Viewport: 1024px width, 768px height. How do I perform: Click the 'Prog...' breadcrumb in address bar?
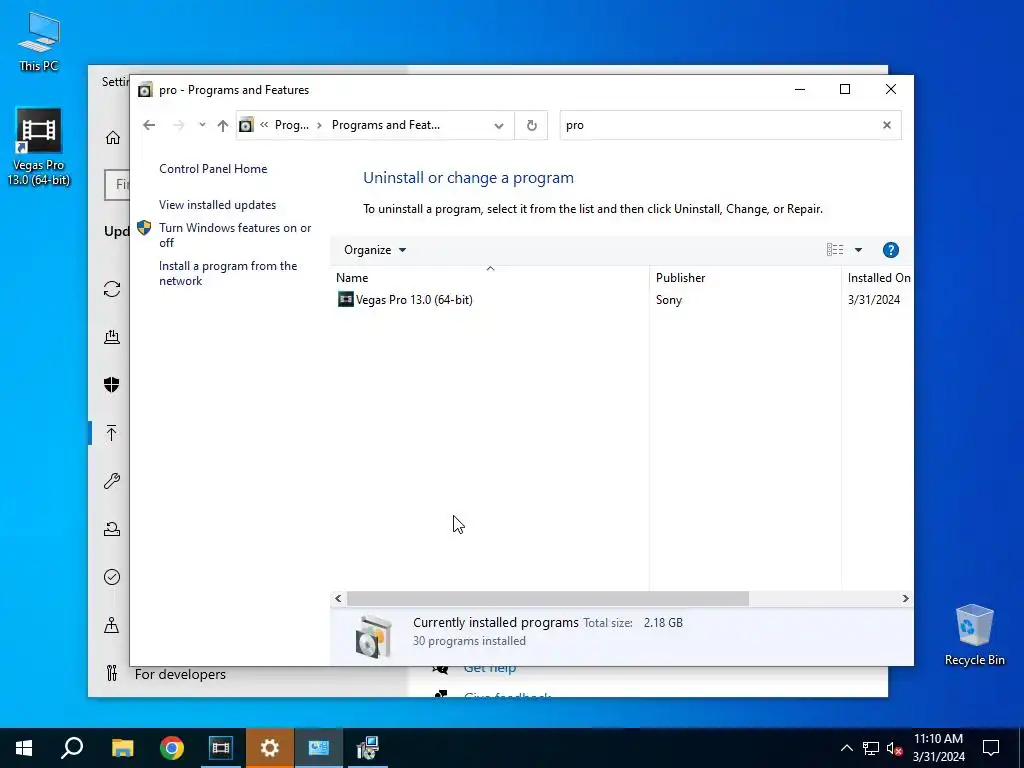(292, 125)
